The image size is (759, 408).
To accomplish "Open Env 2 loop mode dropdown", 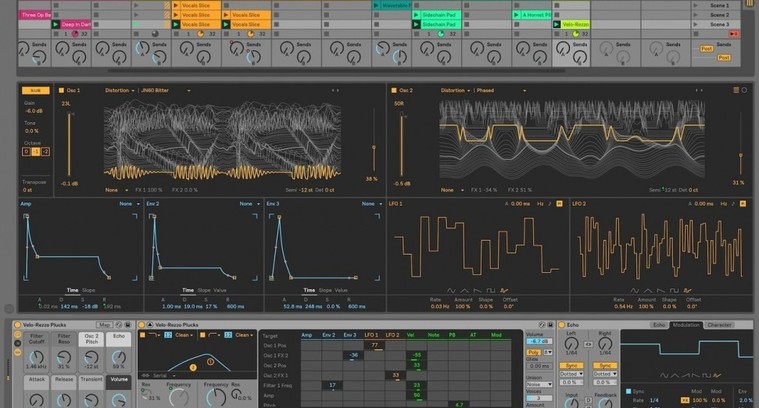I will click(250, 204).
